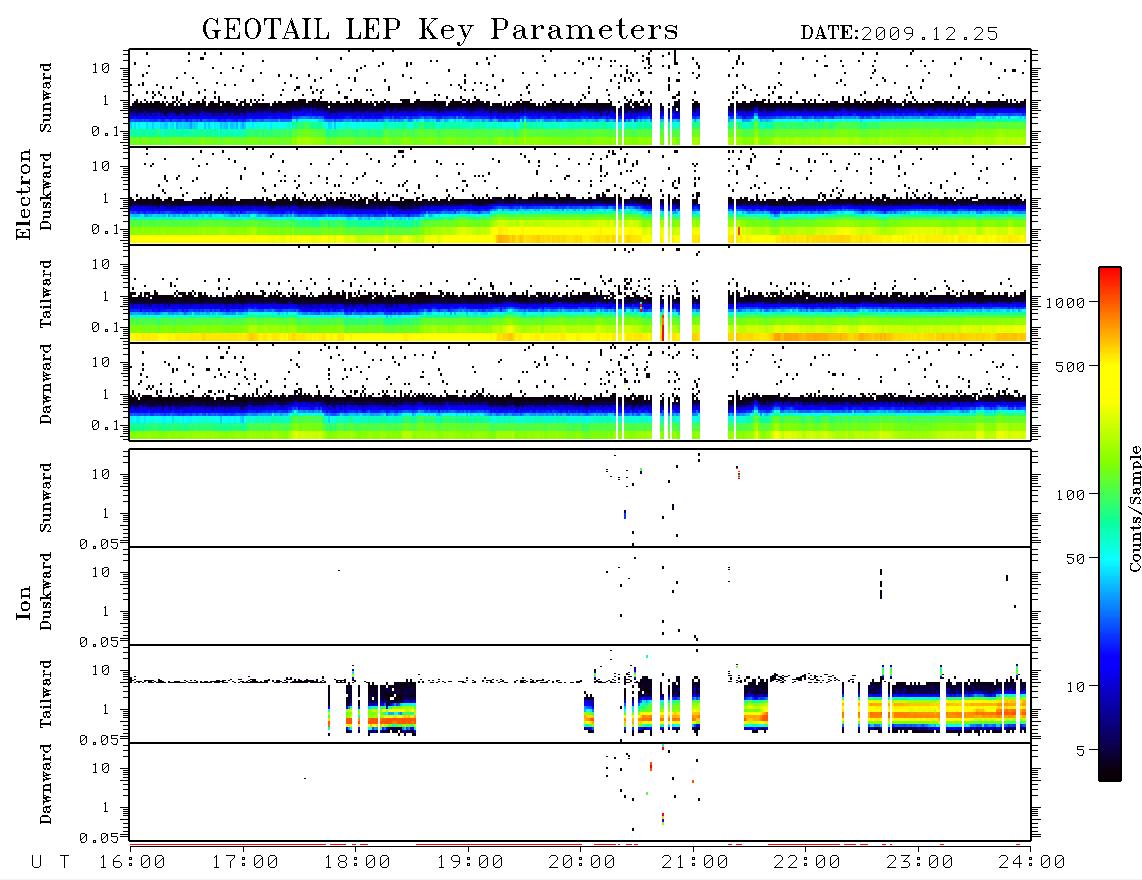Click the Electron Tailward spectrogram panel

[580, 294]
